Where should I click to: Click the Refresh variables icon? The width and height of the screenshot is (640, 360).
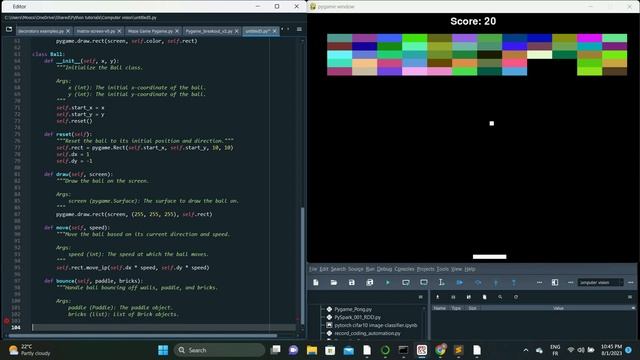coord(516,297)
